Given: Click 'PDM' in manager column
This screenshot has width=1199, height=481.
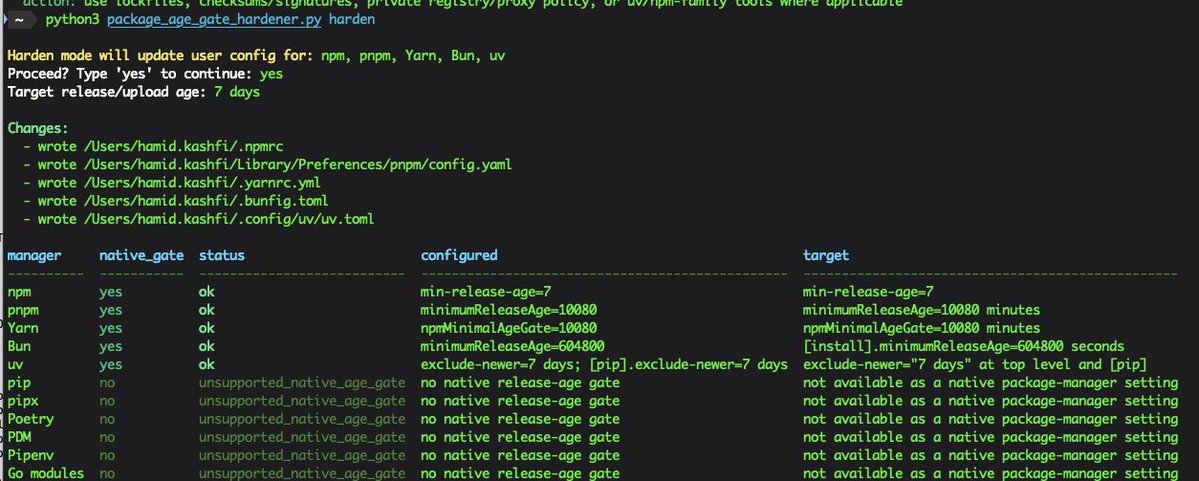Looking at the screenshot, I should pyautogui.click(x=19, y=437).
